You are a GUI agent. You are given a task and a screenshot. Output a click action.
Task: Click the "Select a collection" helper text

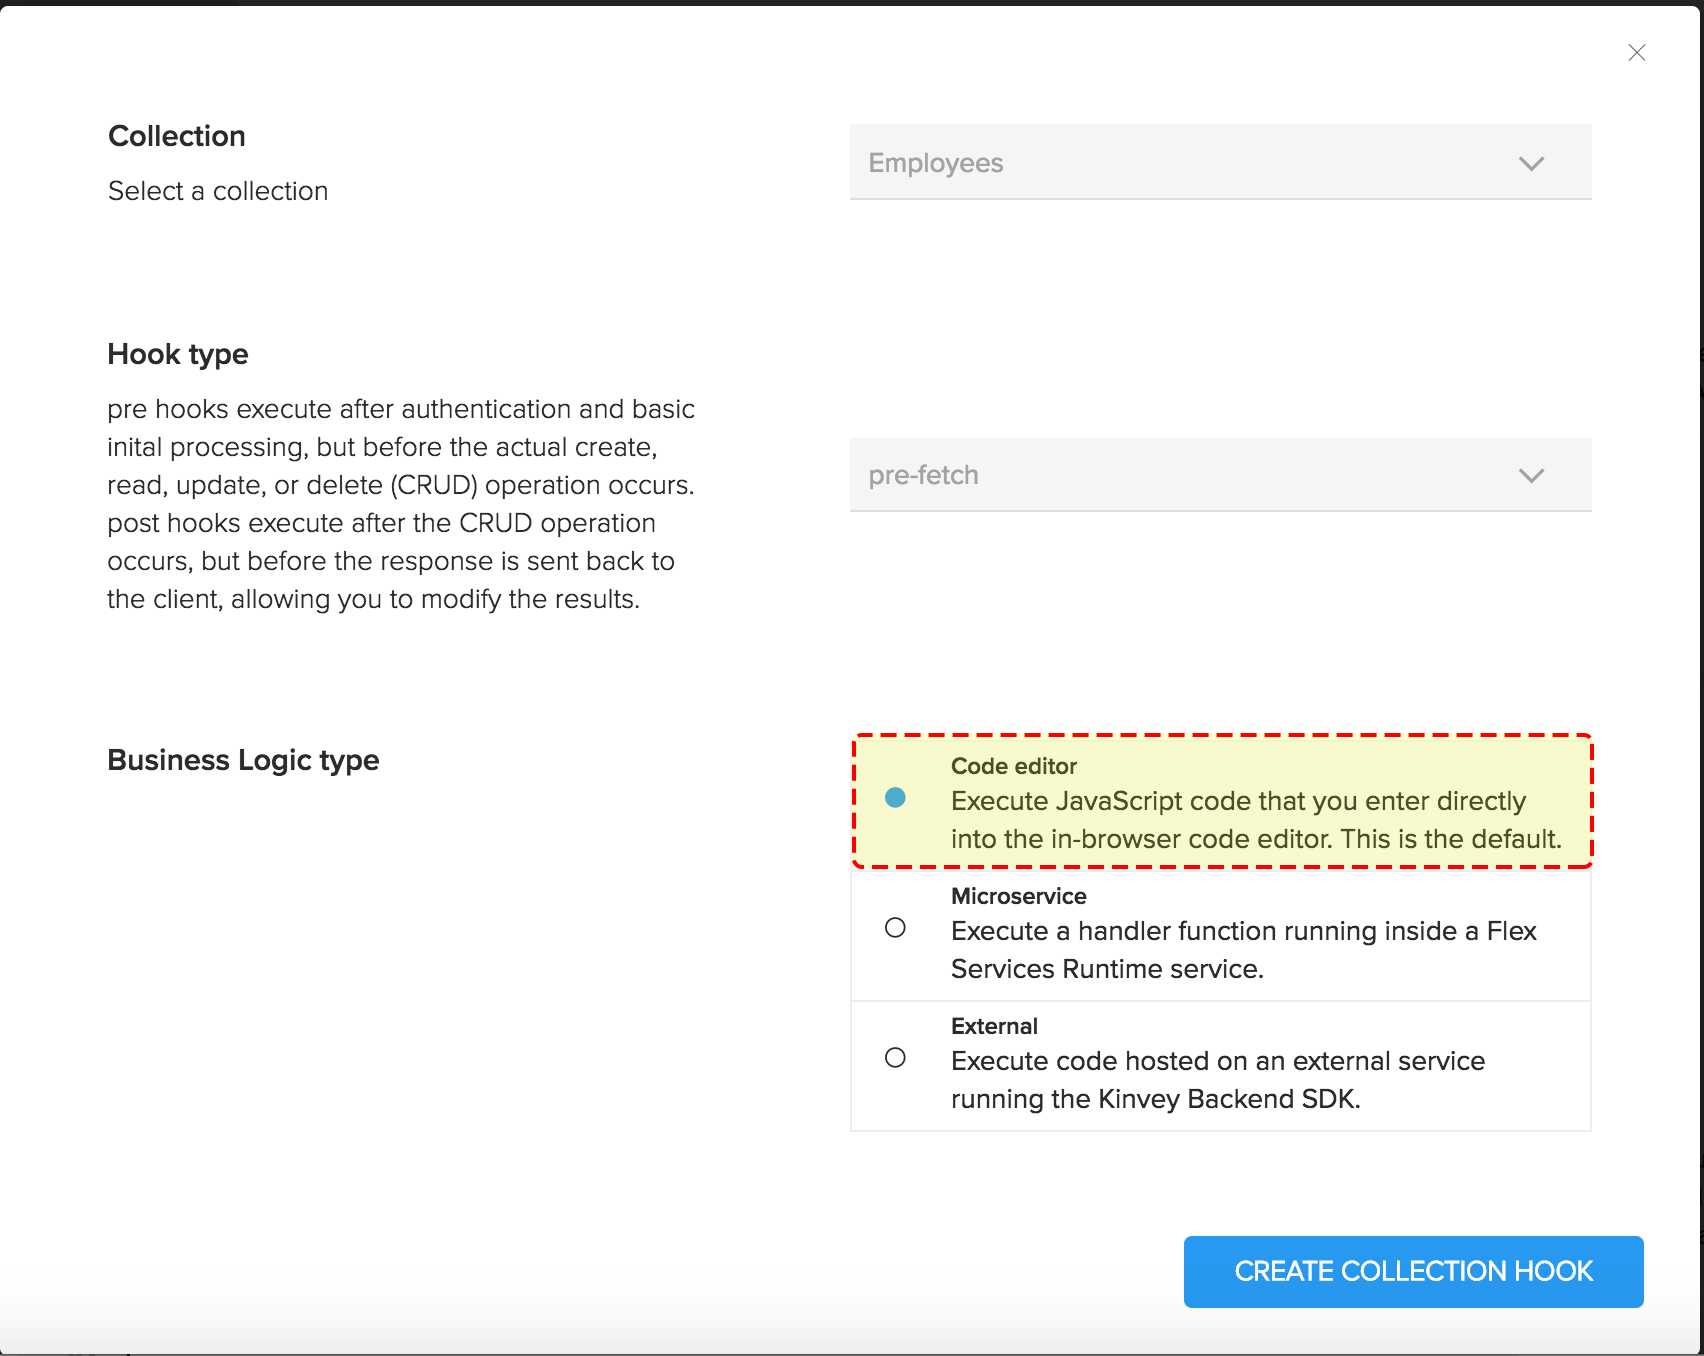click(218, 191)
